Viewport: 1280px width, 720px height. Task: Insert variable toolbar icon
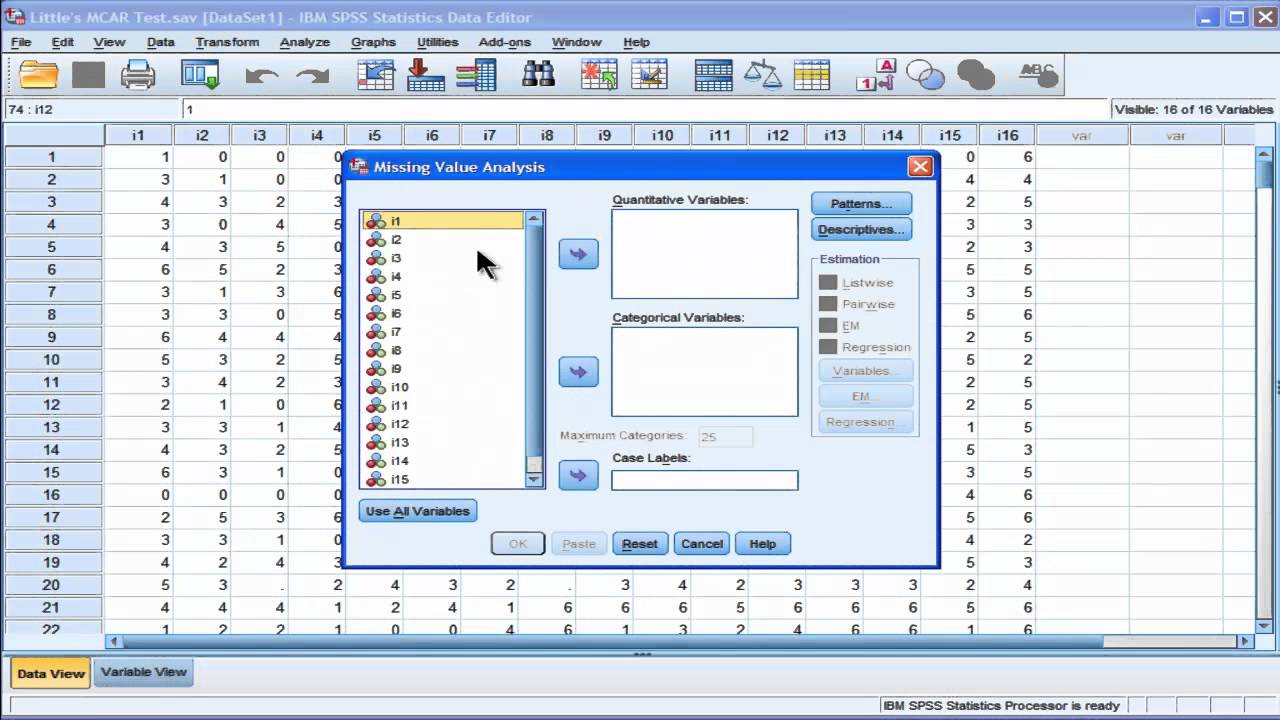[x=649, y=75]
